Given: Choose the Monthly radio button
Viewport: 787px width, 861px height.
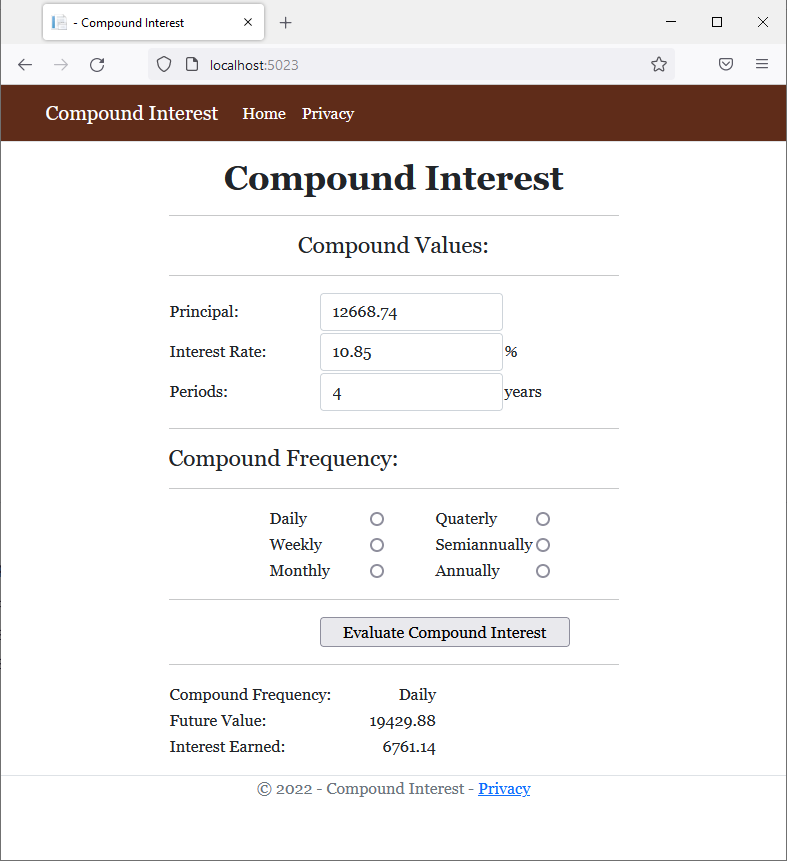Looking at the screenshot, I should 377,571.
